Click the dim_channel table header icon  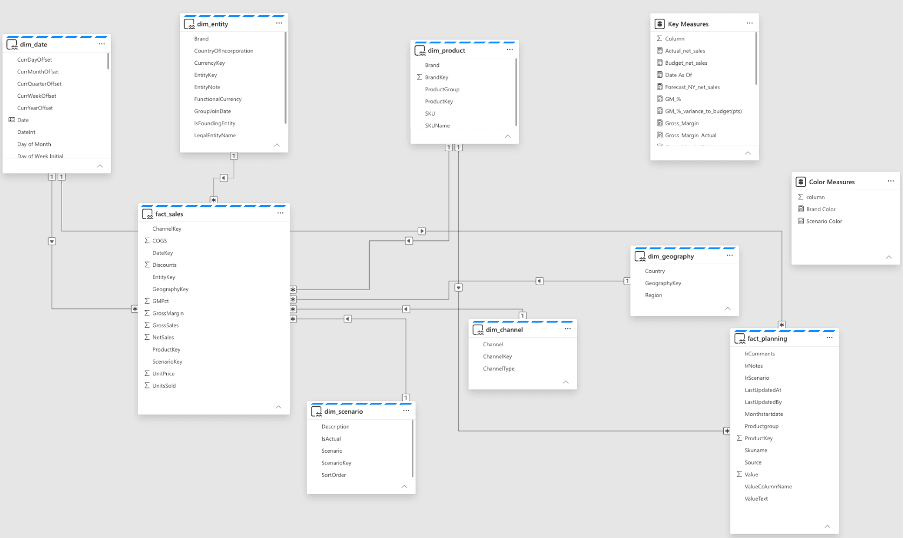(478, 330)
